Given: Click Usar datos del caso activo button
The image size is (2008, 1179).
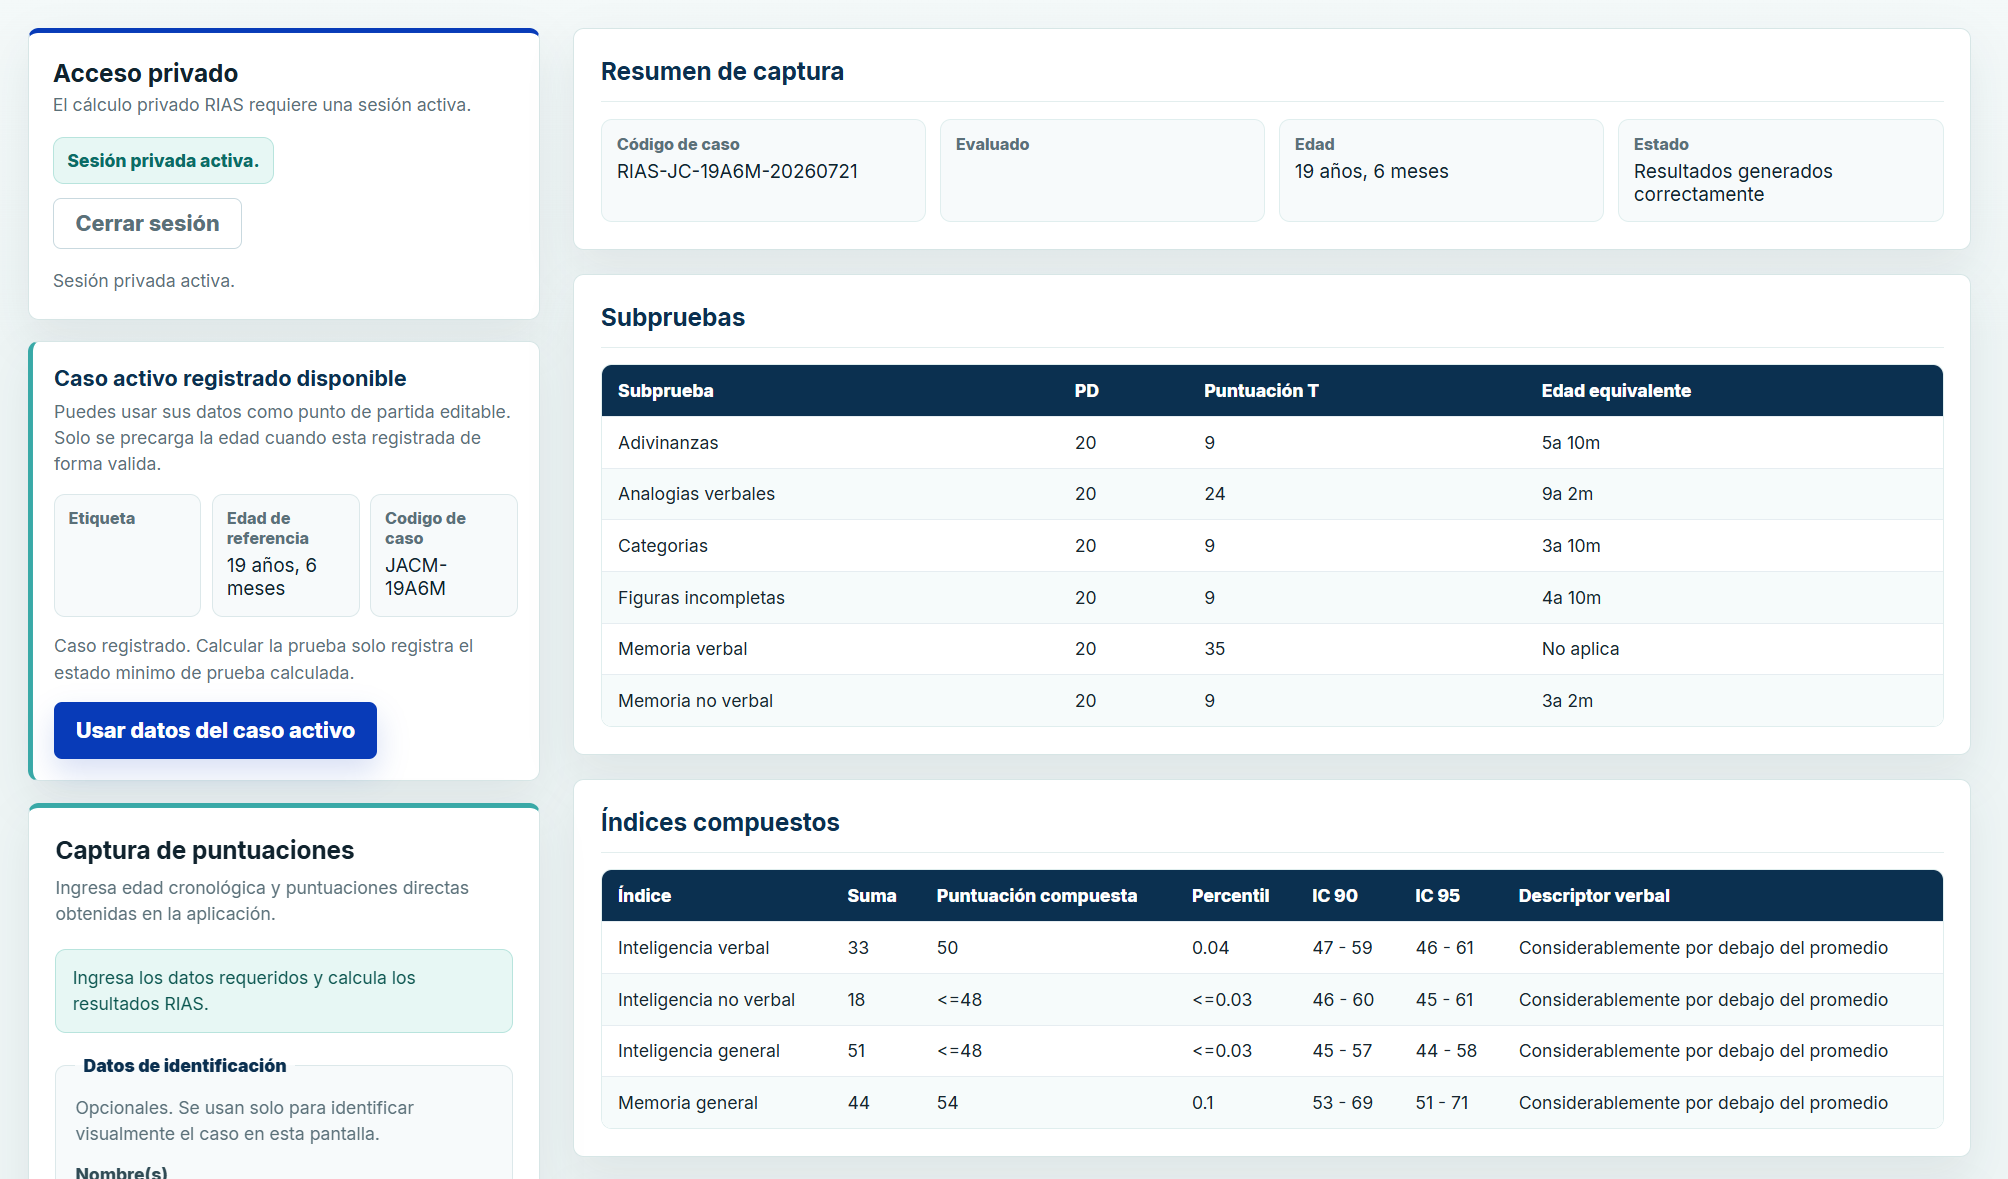Looking at the screenshot, I should (x=215, y=730).
